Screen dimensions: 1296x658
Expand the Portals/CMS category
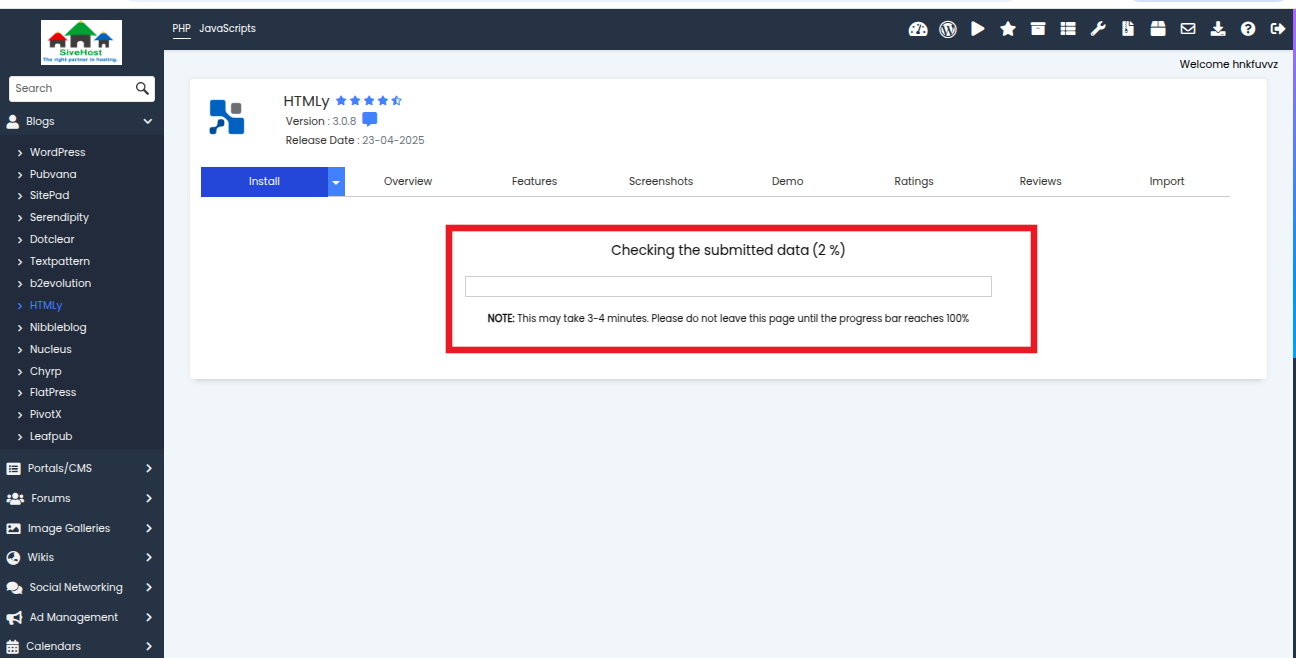pos(81,468)
